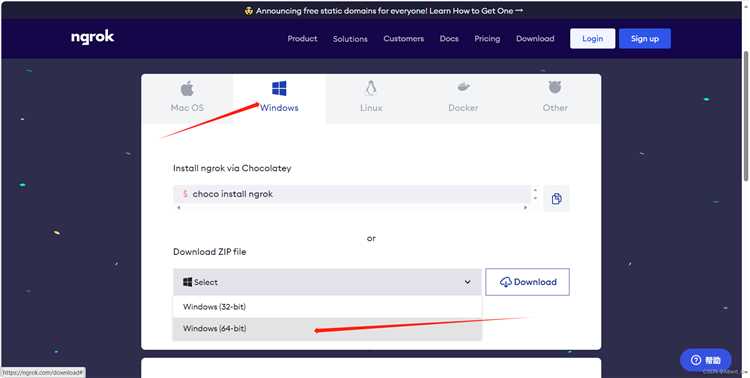Choose Windows (64-bit) option
This screenshot has height=378, width=750.
327,329
